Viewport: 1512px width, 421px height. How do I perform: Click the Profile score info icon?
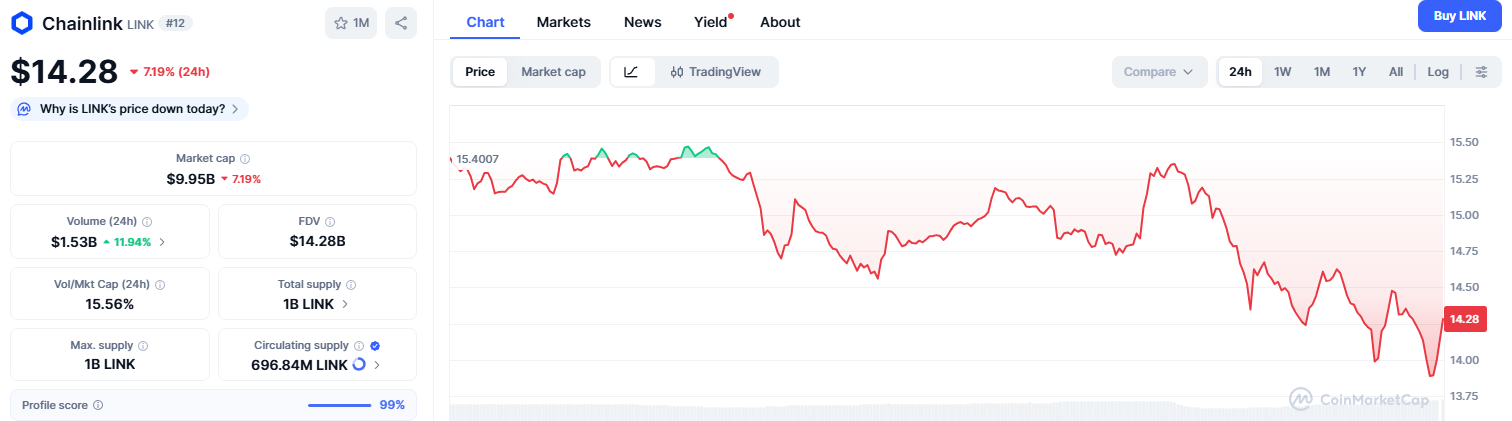click(x=98, y=405)
